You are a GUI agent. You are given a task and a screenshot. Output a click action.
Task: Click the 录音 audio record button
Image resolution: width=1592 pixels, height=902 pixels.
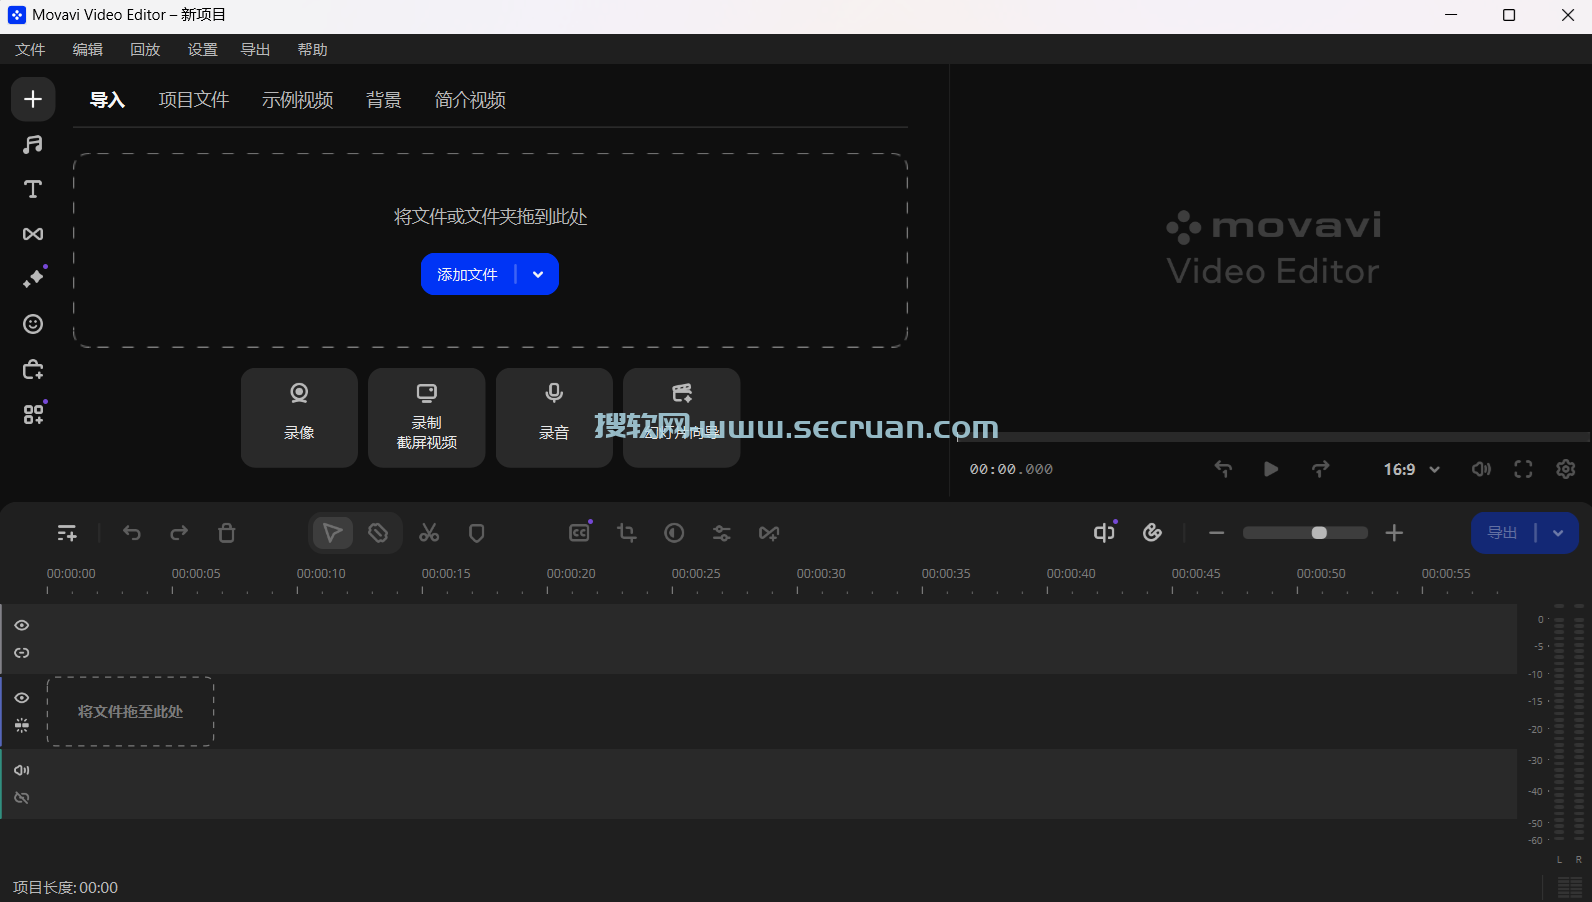click(x=554, y=417)
